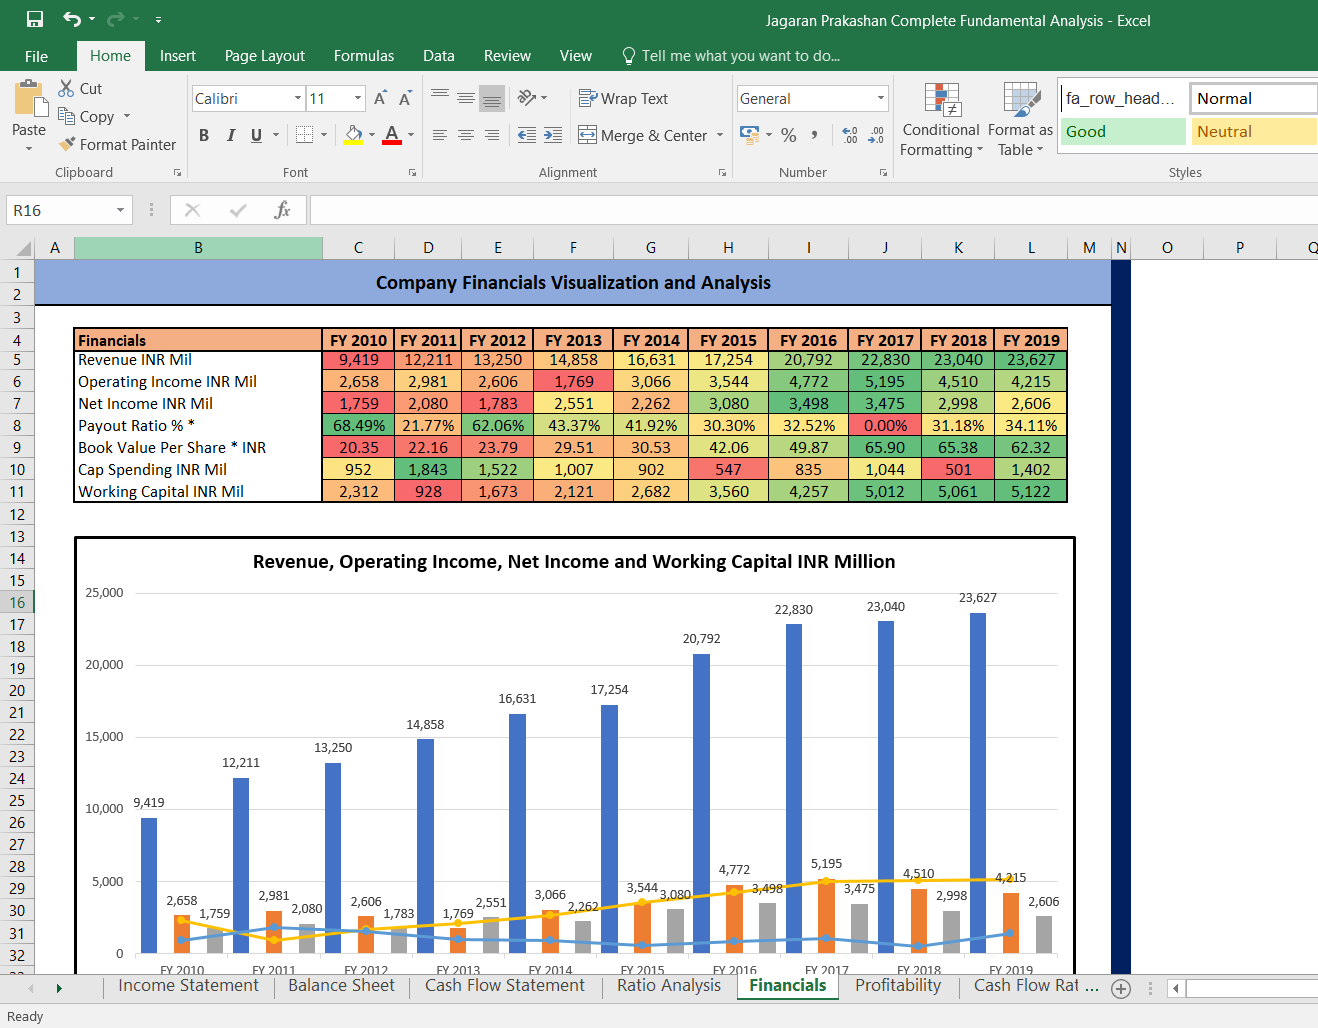Click the red Font Color A icon
The image size is (1318, 1028).
pos(392,134)
